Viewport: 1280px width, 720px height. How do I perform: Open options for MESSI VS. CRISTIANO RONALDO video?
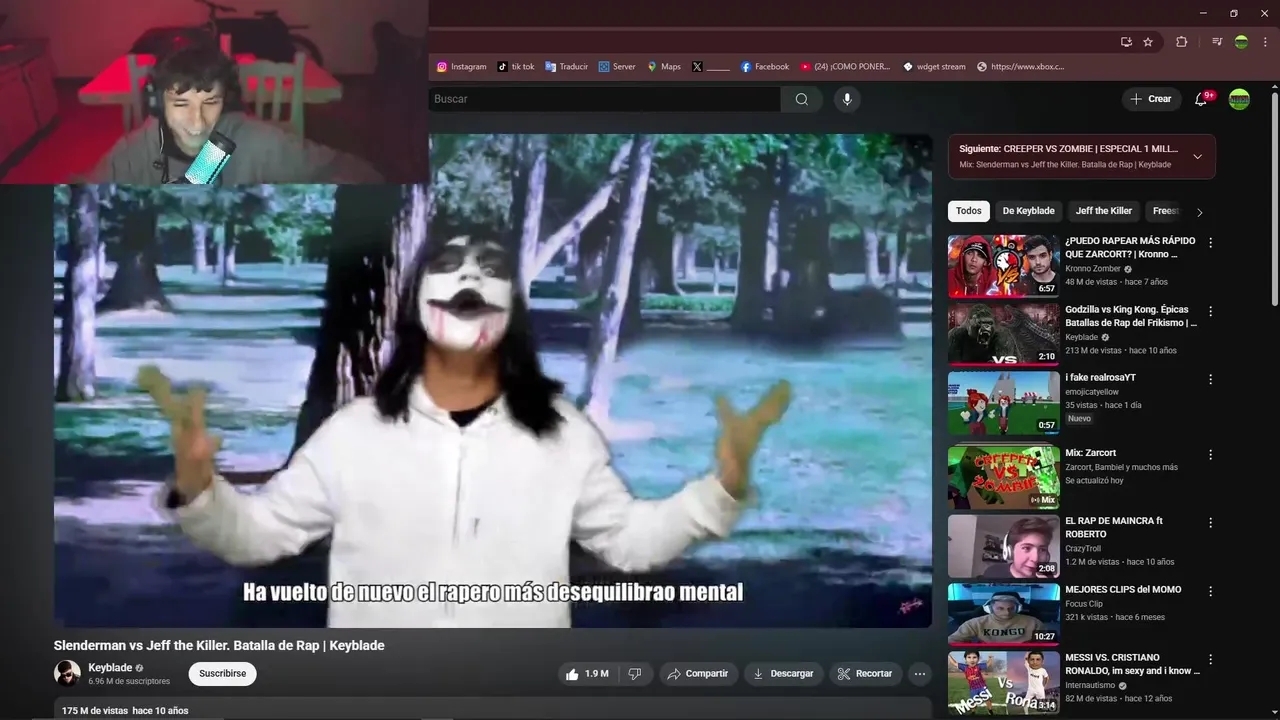tap(1210, 659)
